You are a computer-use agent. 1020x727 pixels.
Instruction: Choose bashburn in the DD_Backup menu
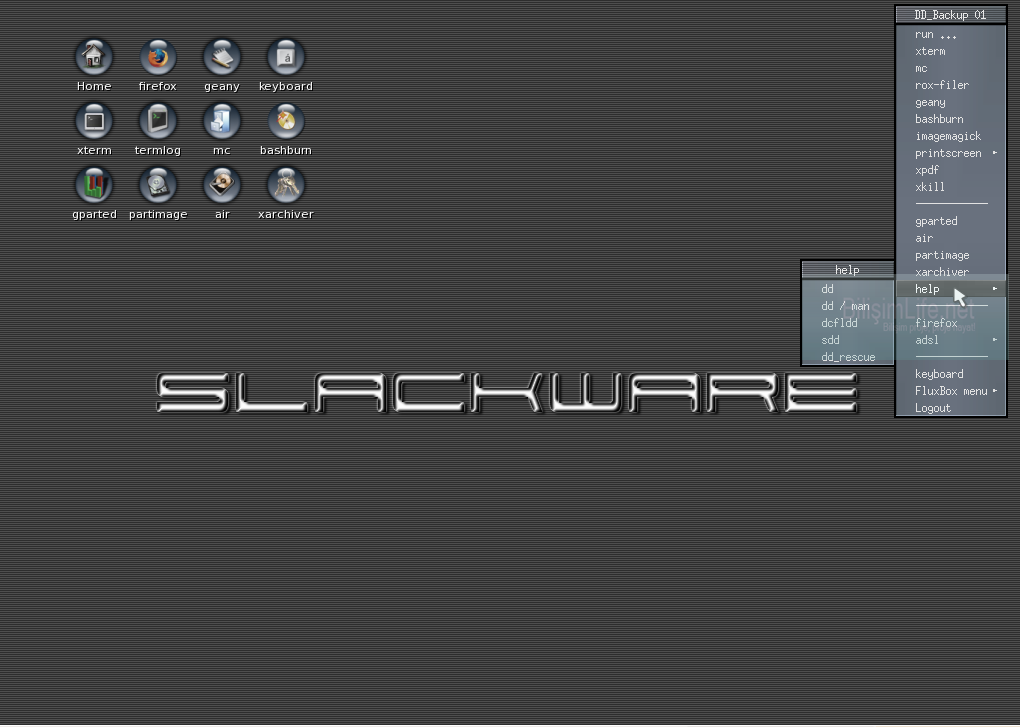pos(951,119)
